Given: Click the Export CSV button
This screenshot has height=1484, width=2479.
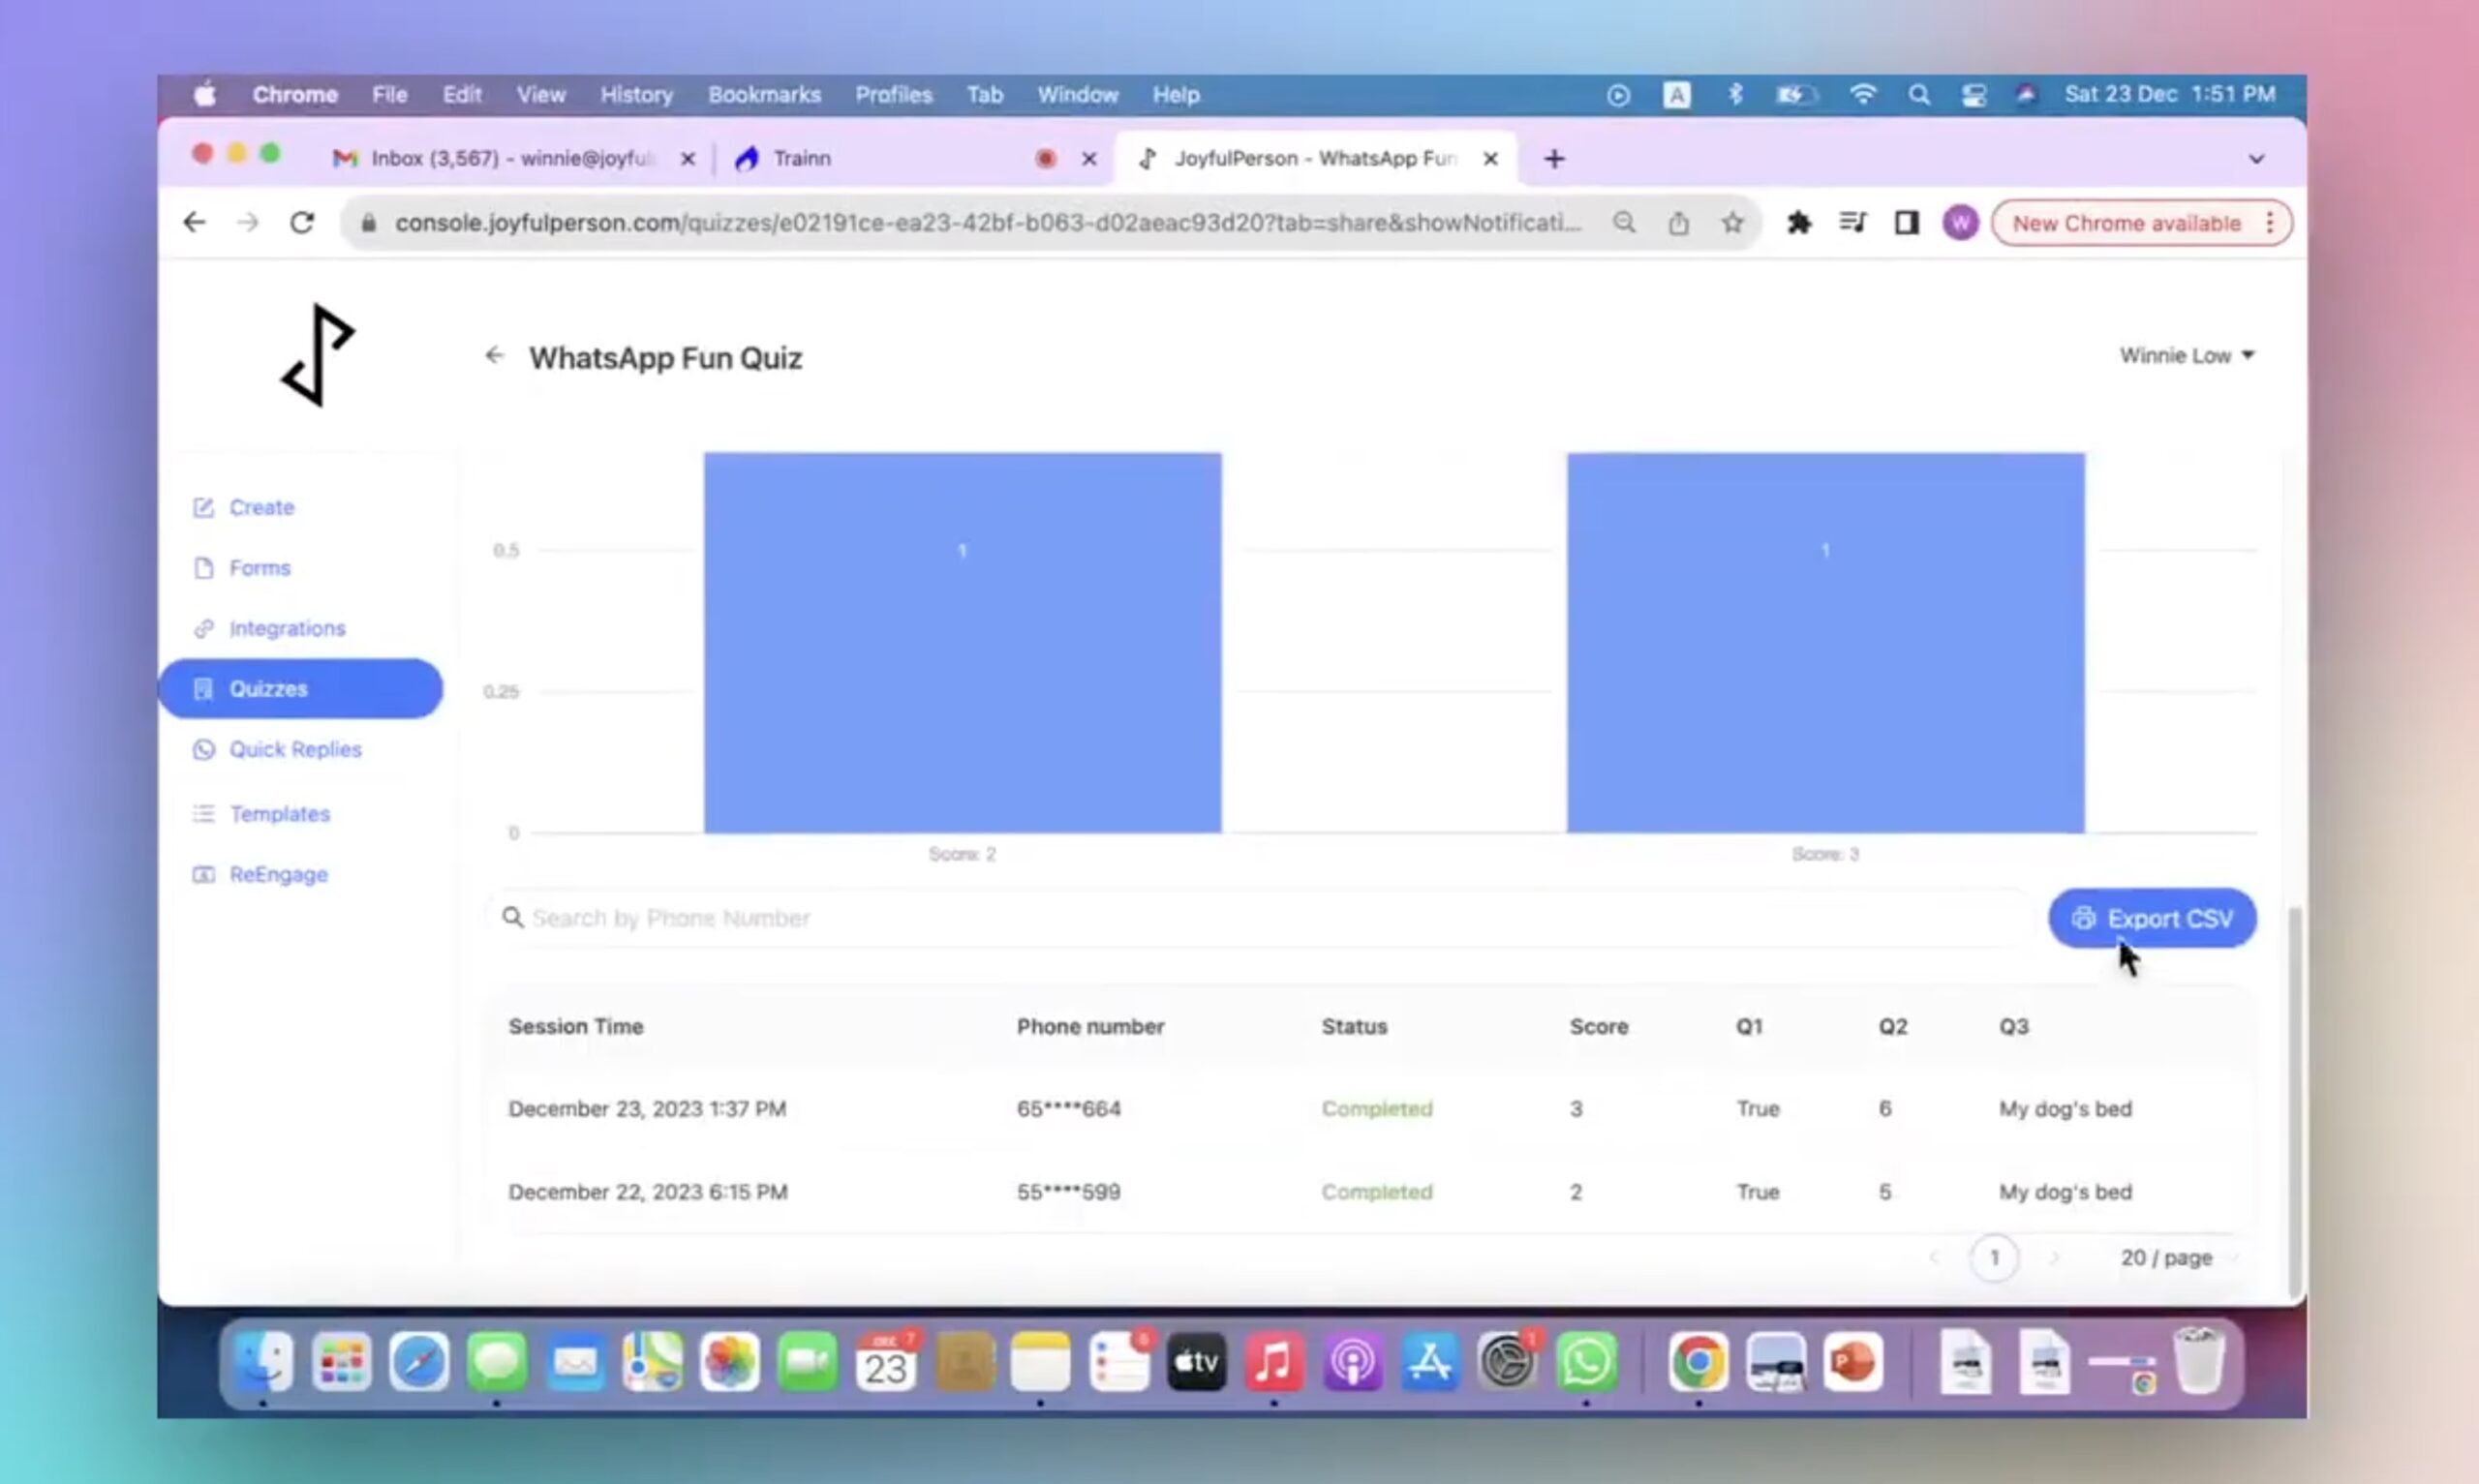Looking at the screenshot, I should point(2151,918).
